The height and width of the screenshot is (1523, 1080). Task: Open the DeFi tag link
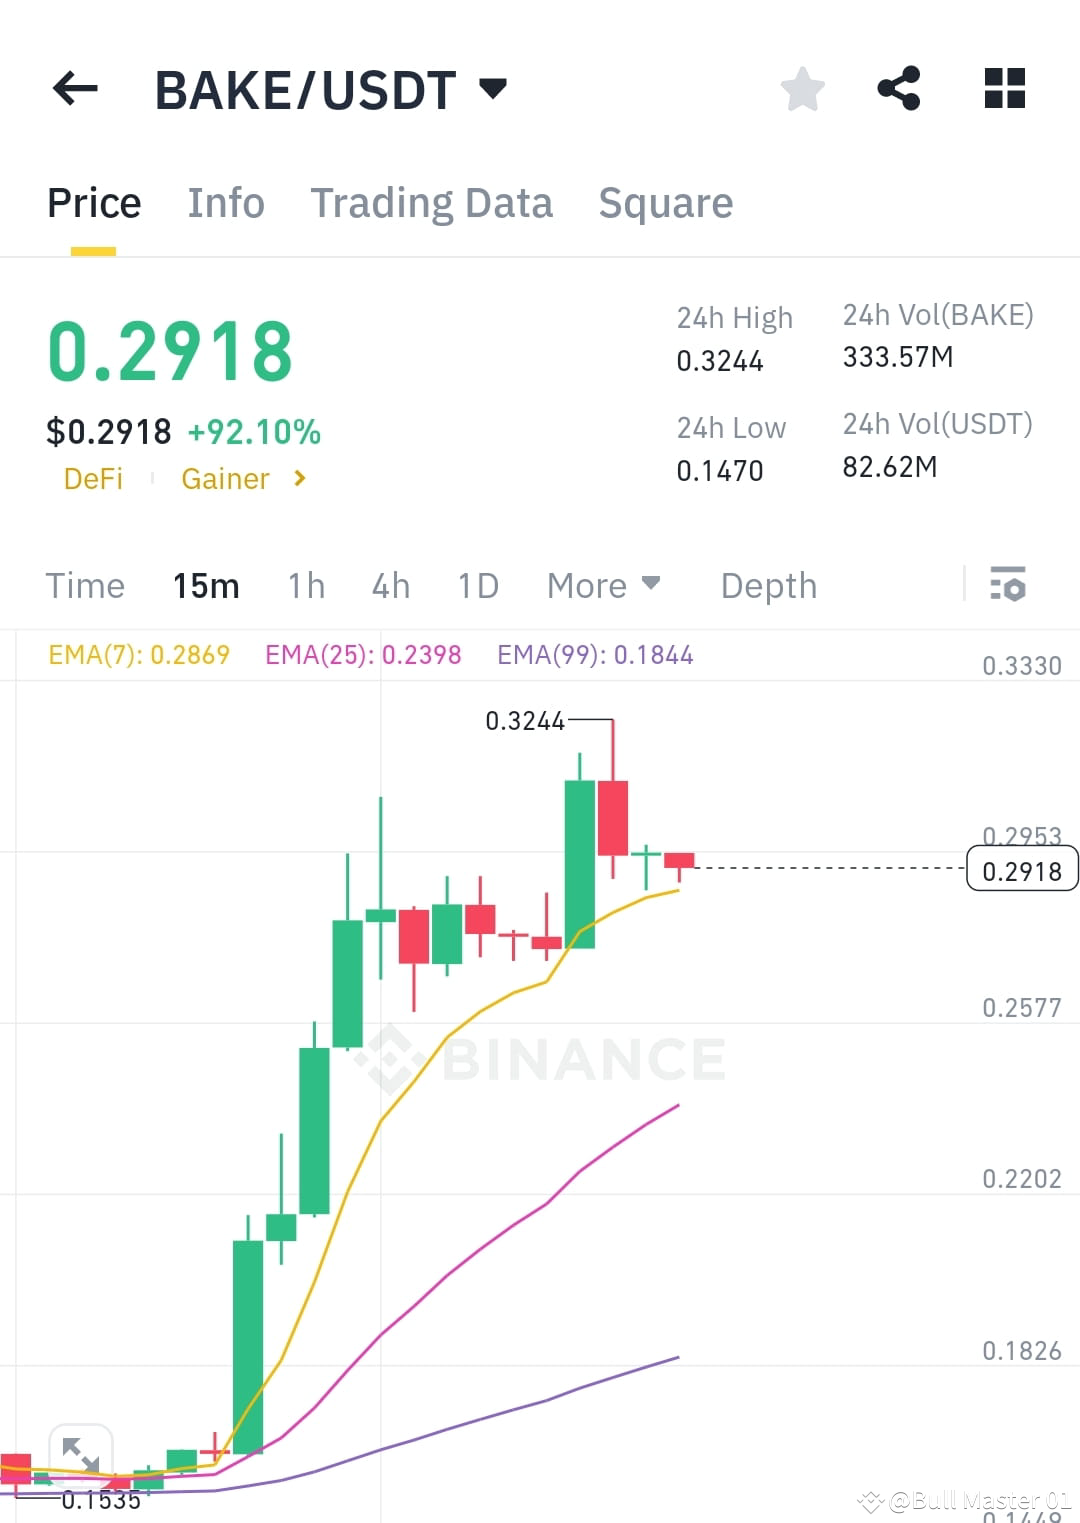[x=94, y=479]
